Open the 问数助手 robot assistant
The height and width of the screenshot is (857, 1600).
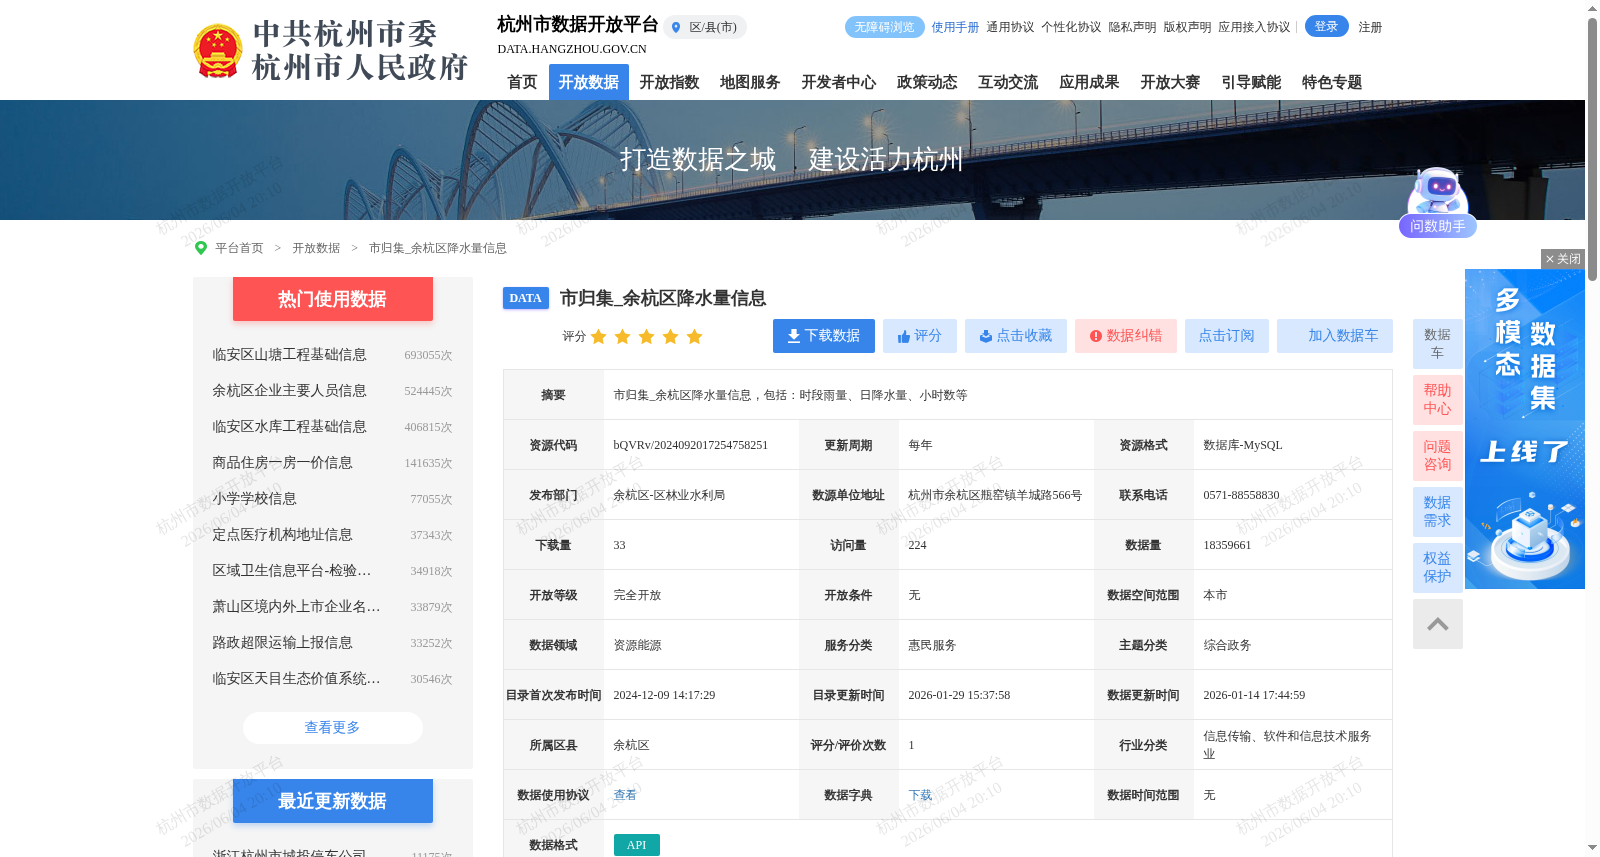click(1438, 203)
